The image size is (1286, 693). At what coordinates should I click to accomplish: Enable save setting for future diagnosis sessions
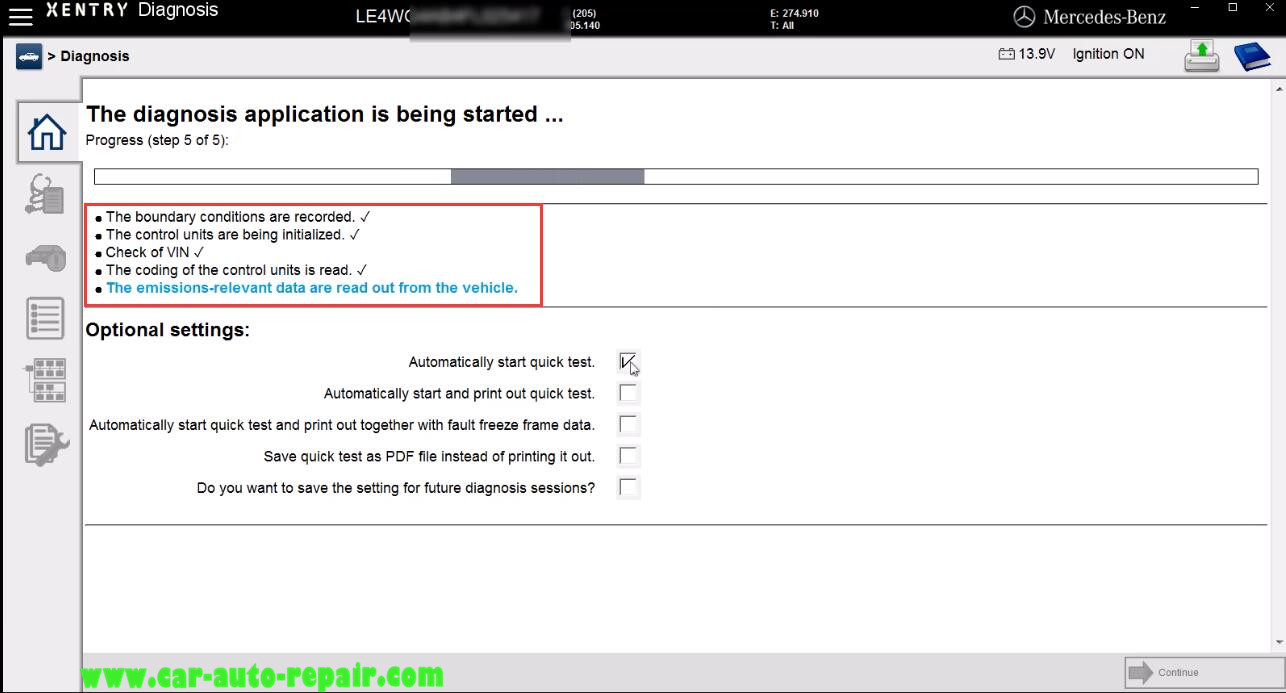click(628, 488)
